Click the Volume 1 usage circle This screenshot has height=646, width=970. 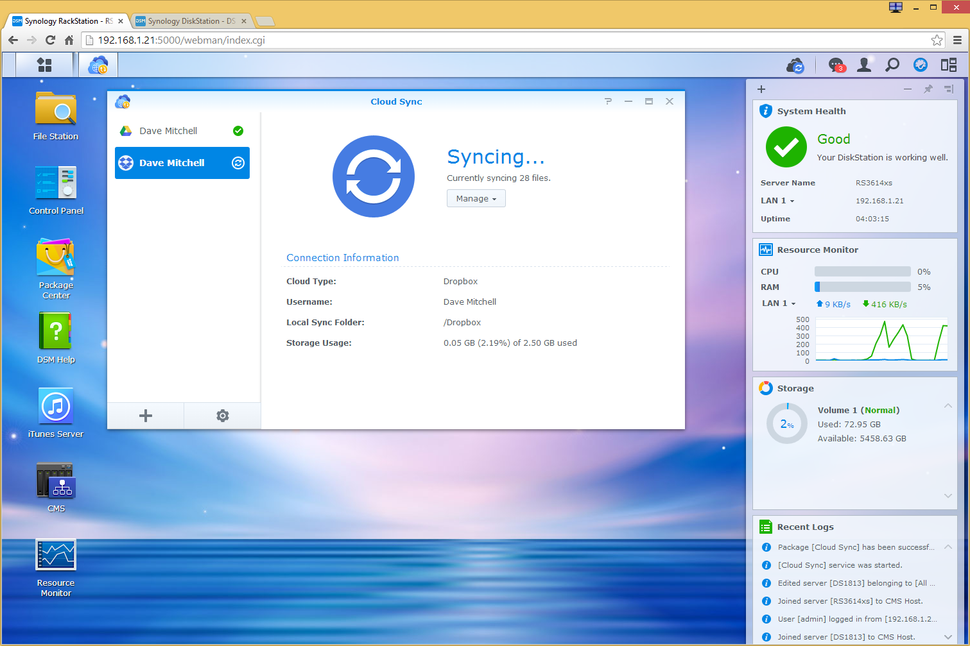pos(786,423)
